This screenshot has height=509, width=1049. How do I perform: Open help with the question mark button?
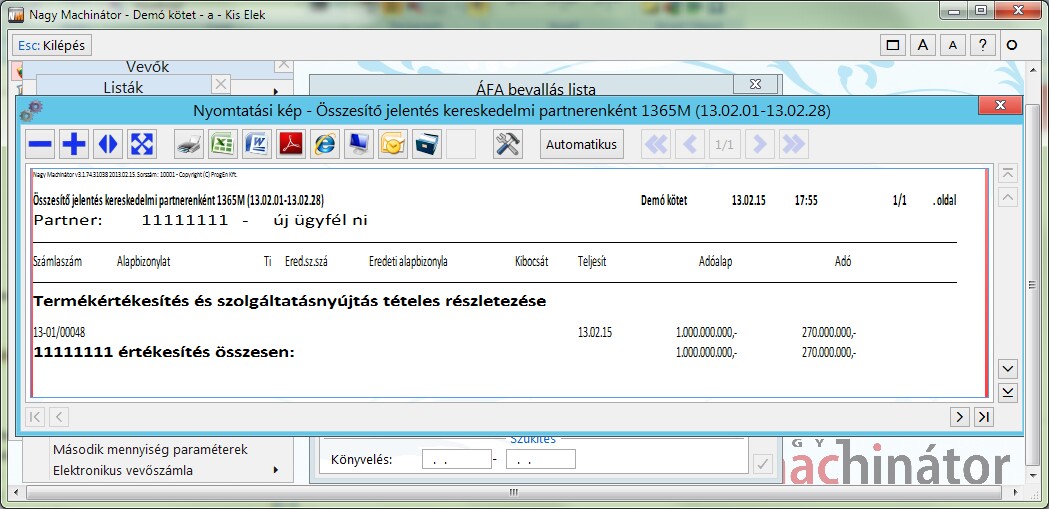coord(982,45)
